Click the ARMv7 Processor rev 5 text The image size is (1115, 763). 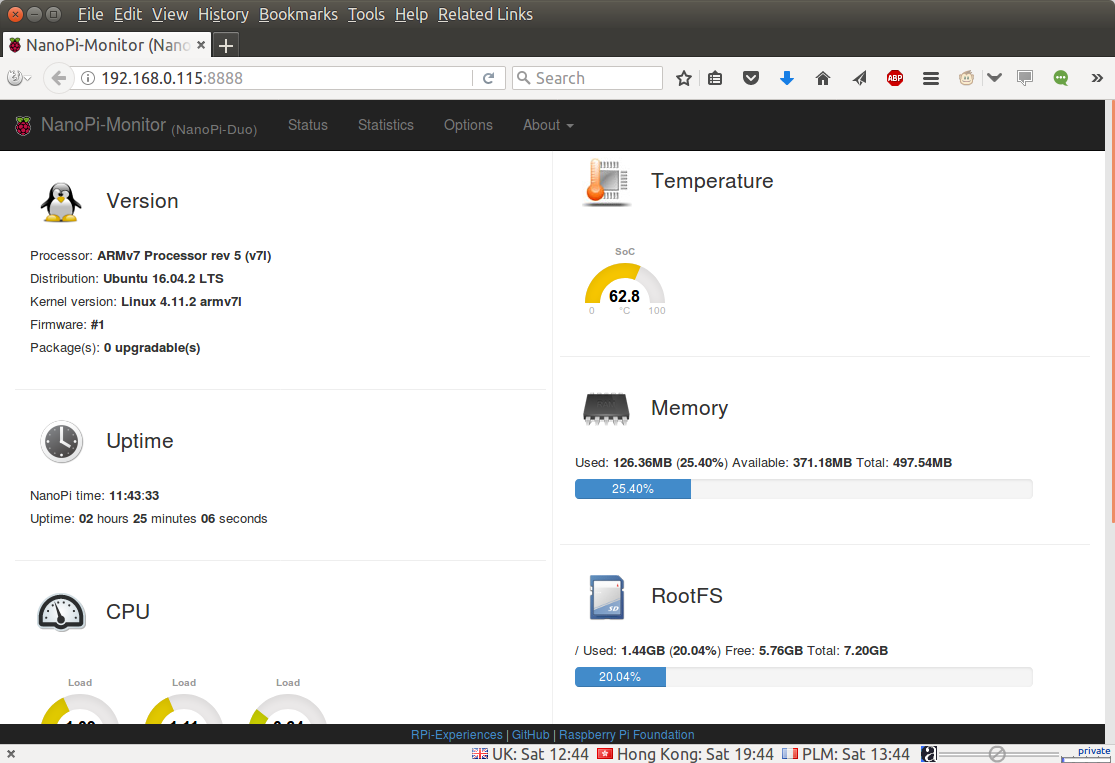click(184, 255)
